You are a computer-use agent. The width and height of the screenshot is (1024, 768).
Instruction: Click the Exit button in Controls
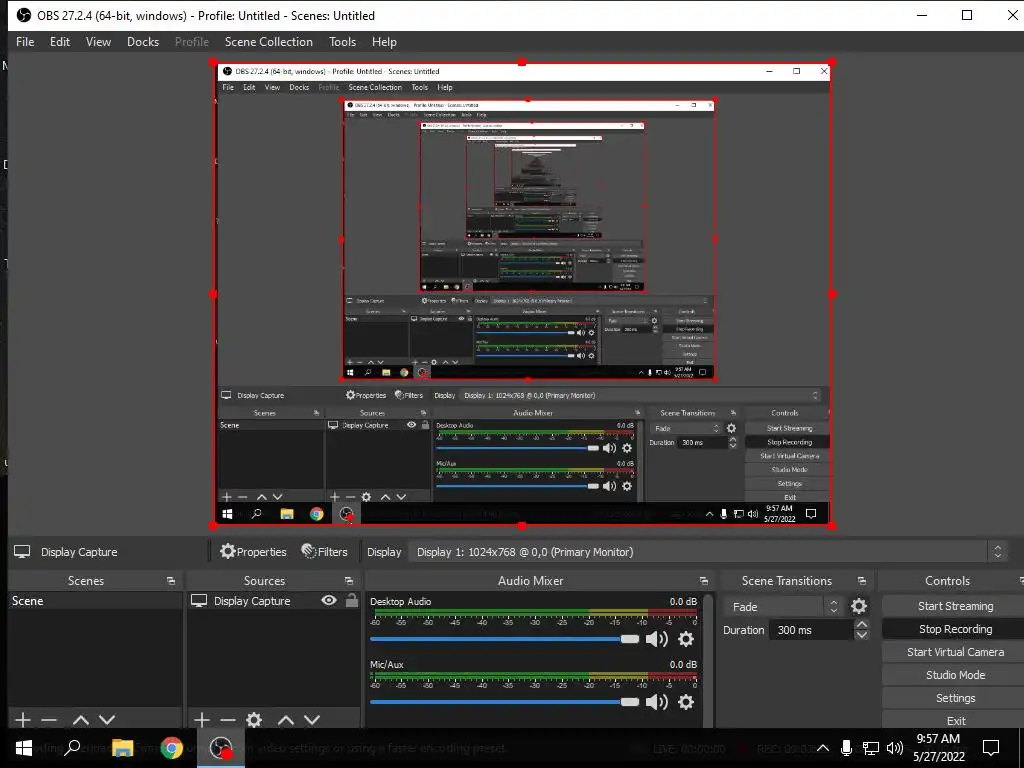pyautogui.click(x=955, y=721)
